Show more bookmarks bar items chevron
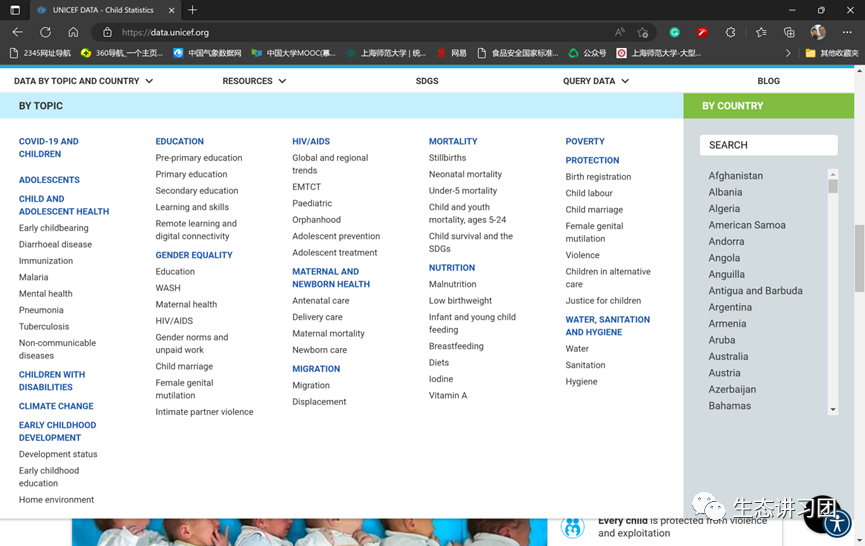 [x=788, y=53]
